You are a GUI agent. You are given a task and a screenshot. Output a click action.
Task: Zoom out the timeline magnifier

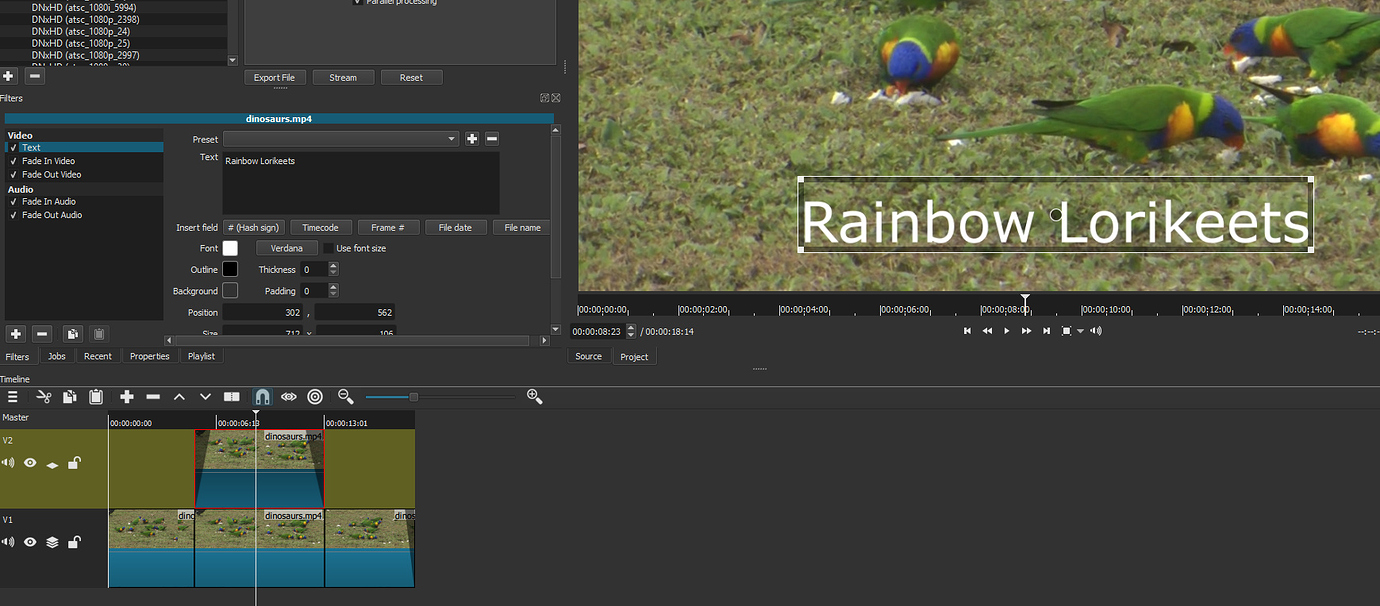pos(346,397)
